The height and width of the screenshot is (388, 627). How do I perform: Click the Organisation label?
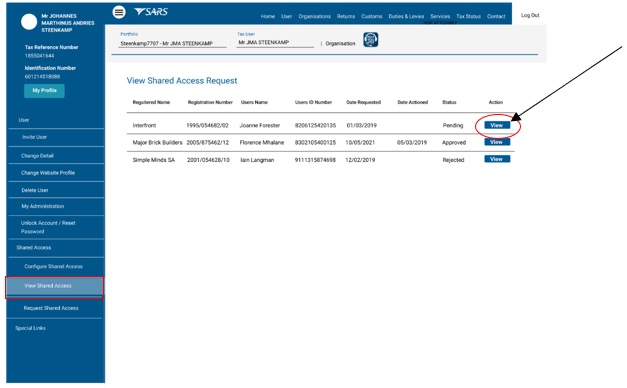pyautogui.click(x=340, y=44)
